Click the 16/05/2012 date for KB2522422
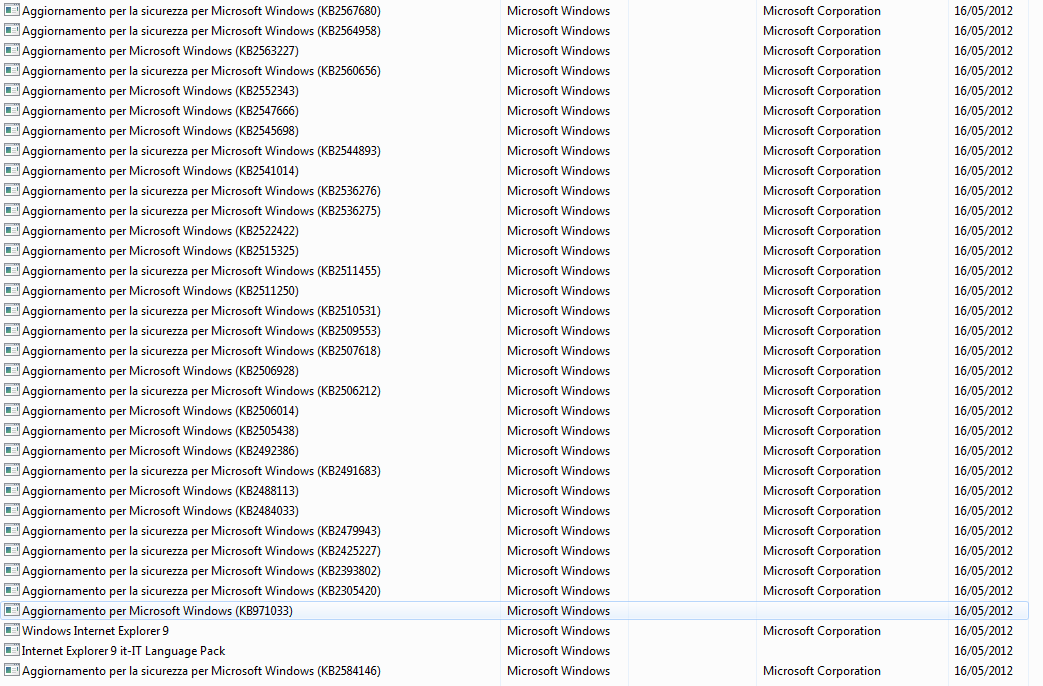The height and width of the screenshot is (686, 1043). click(x=983, y=230)
